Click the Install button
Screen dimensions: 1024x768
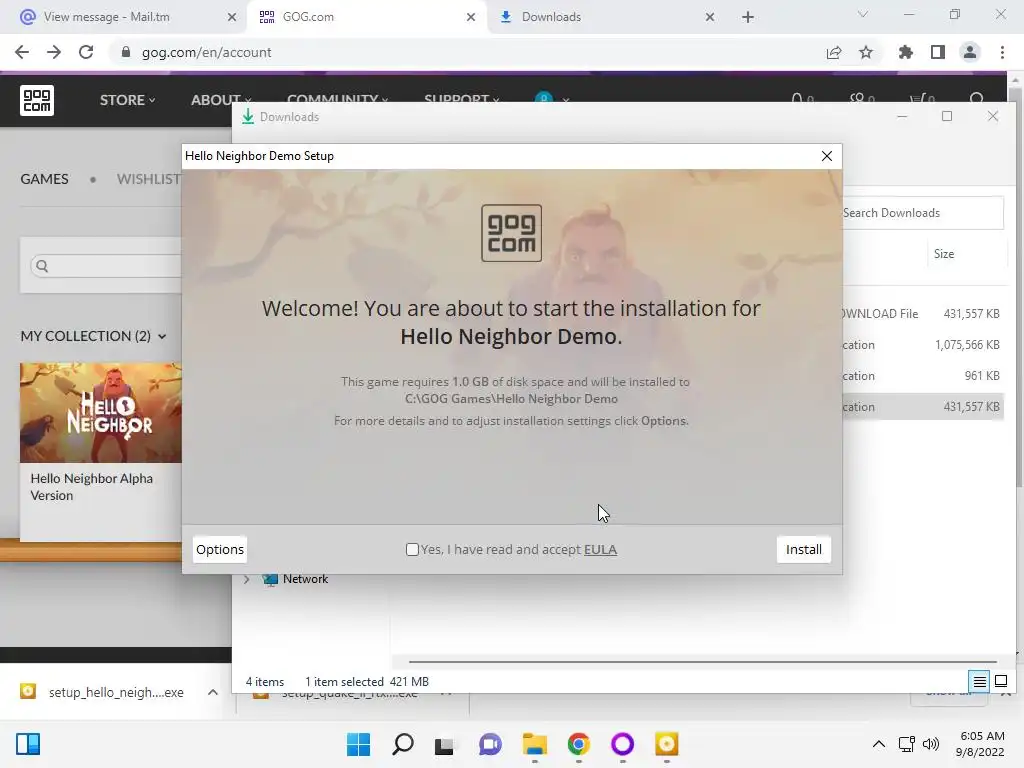click(x=804, y=550)
